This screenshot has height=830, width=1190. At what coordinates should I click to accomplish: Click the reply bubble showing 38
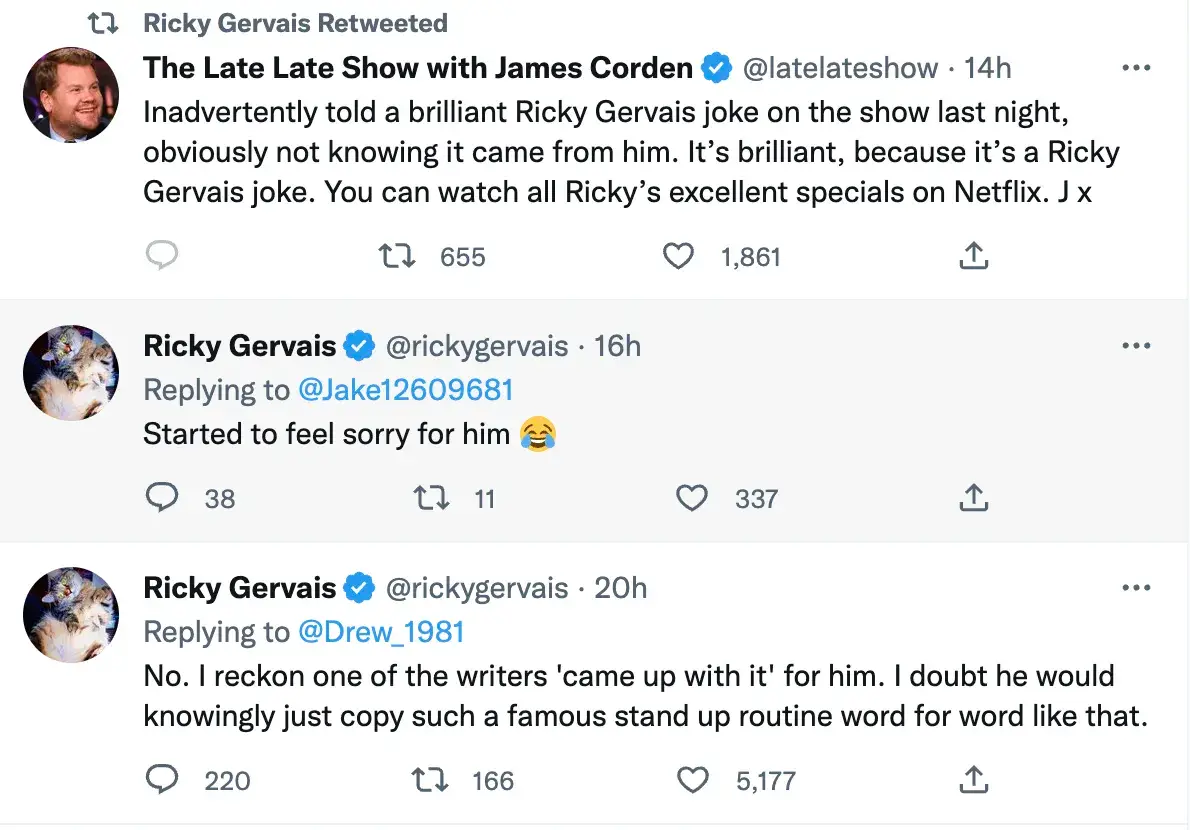pyautogui.click(x=162, y=498)
